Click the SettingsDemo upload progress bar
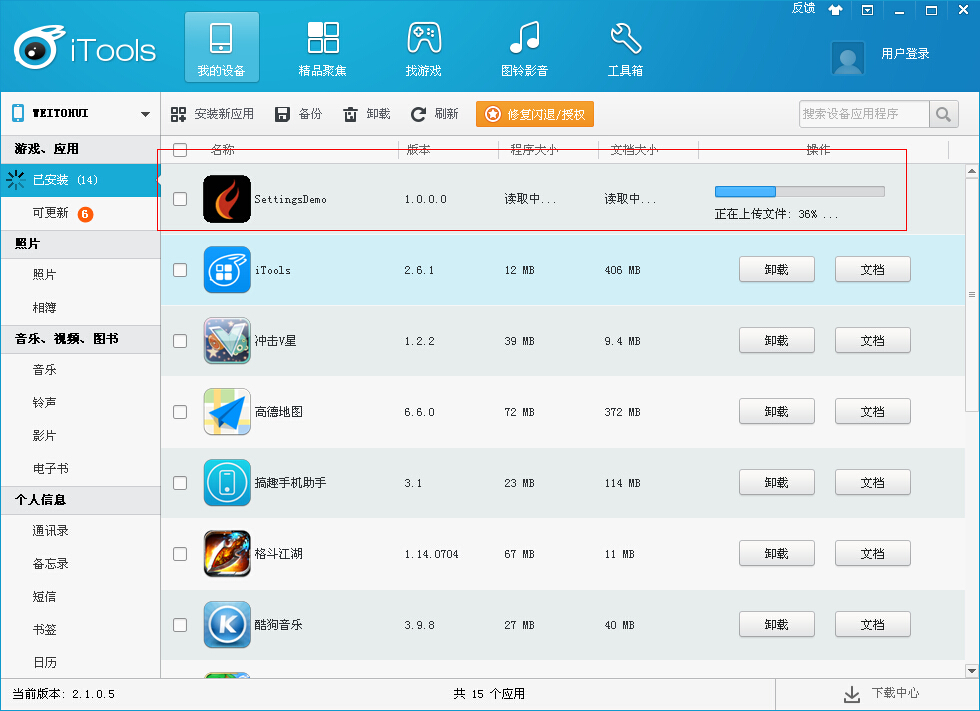Viewport: 980px width, 711px height. coord(799,192)
